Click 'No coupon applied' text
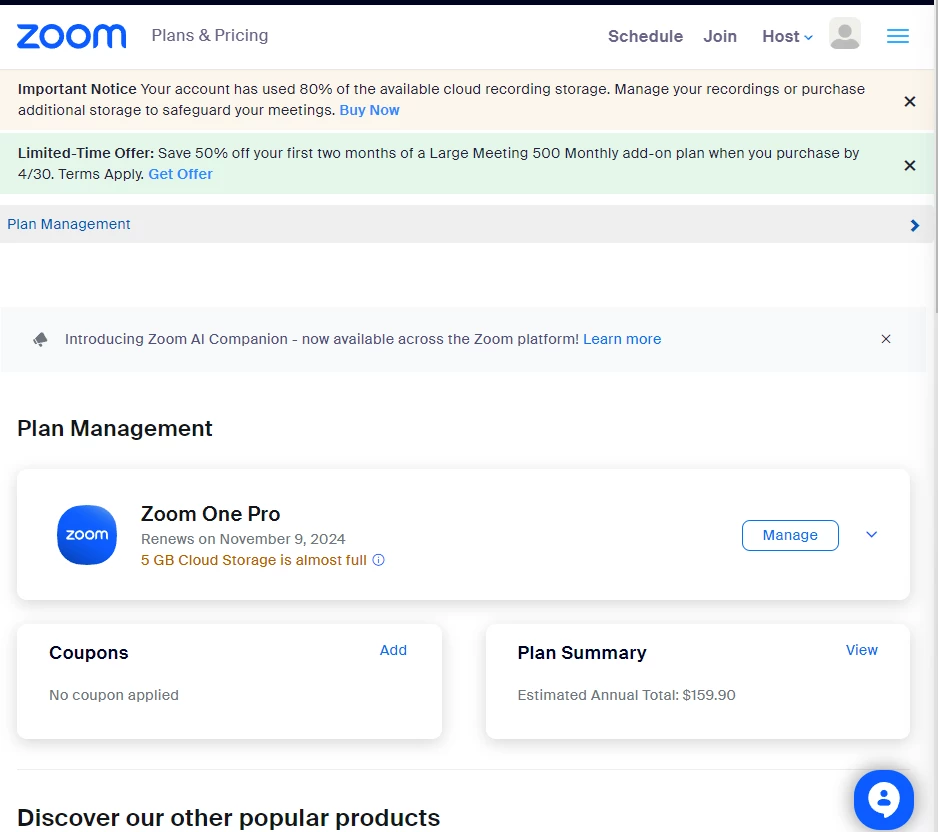 click(x=114, y=695)
